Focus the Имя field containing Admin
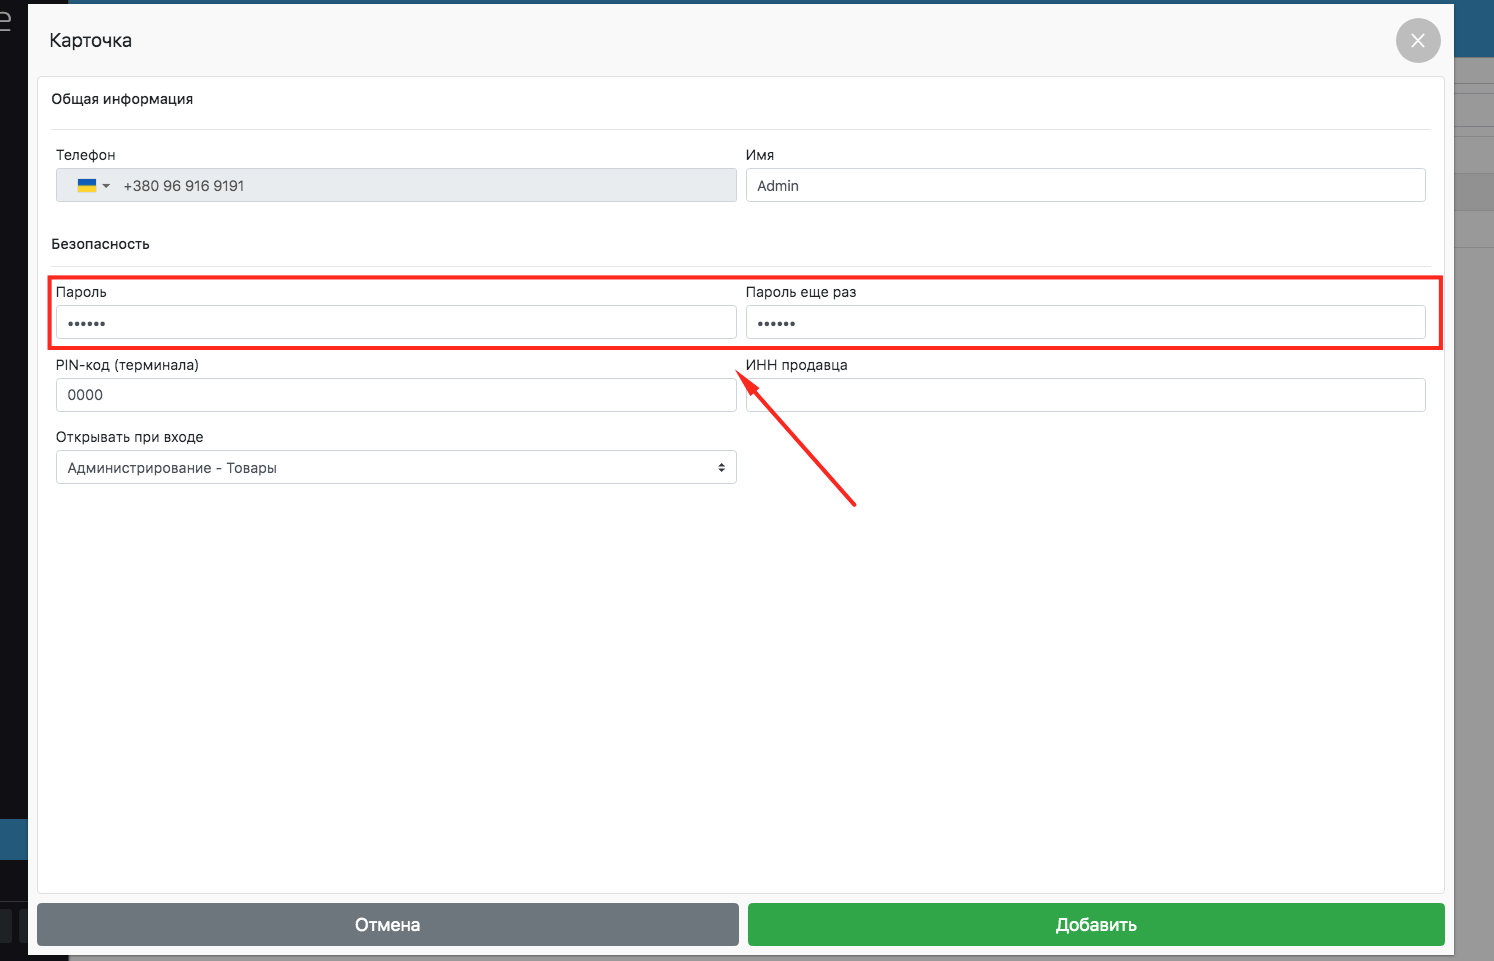 (x=1085, y=186)
